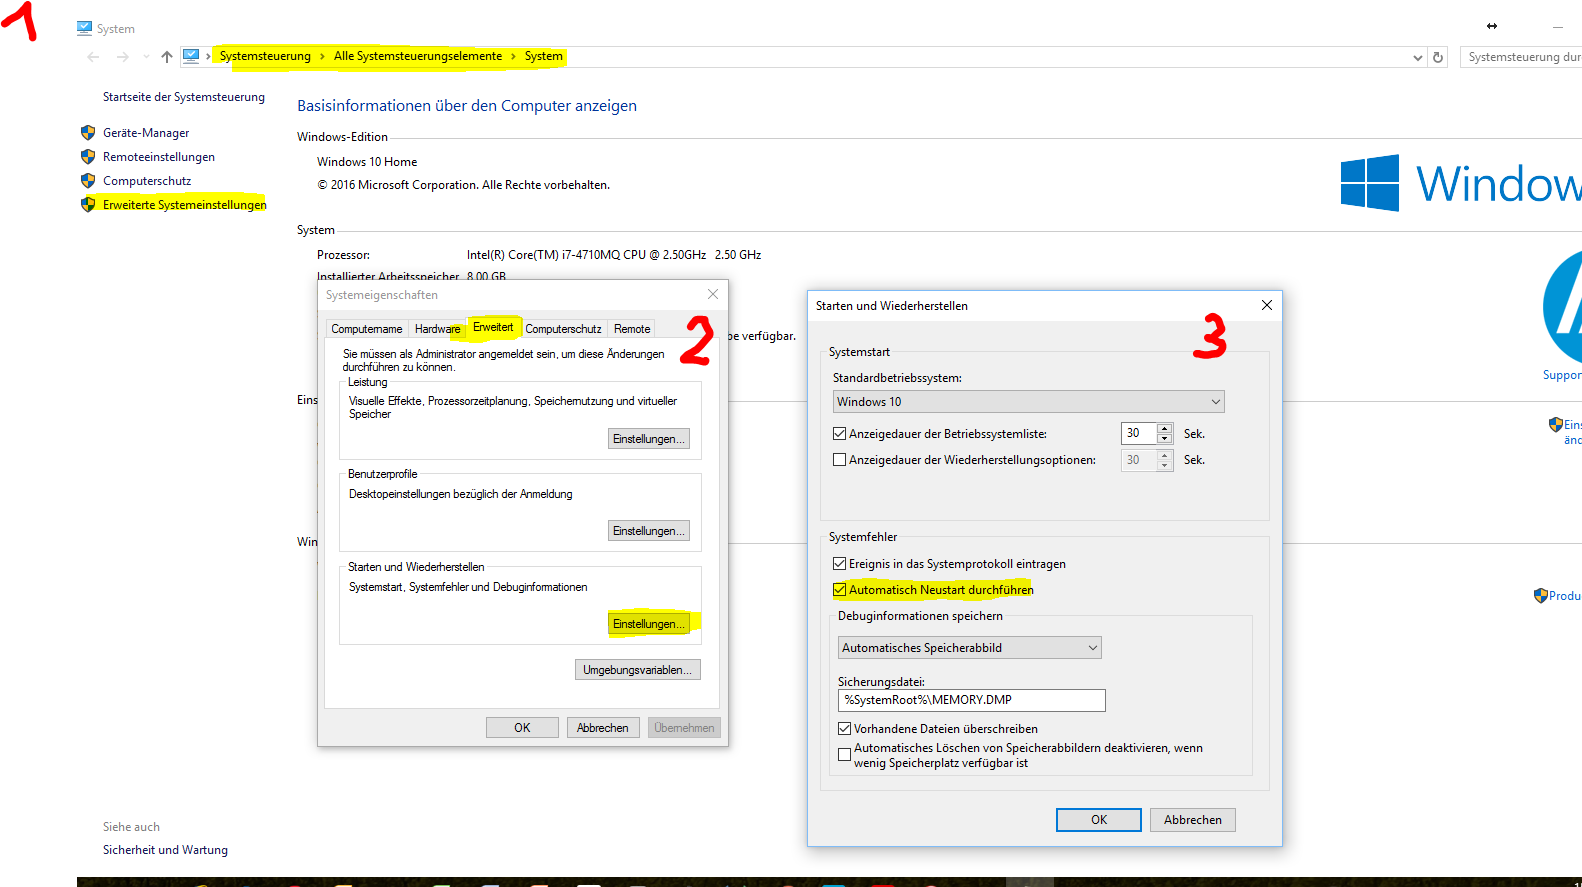Click shield icon next to Geräte-Manager
The height and width of the screenshot is (887, 1582).
(88, 132)
